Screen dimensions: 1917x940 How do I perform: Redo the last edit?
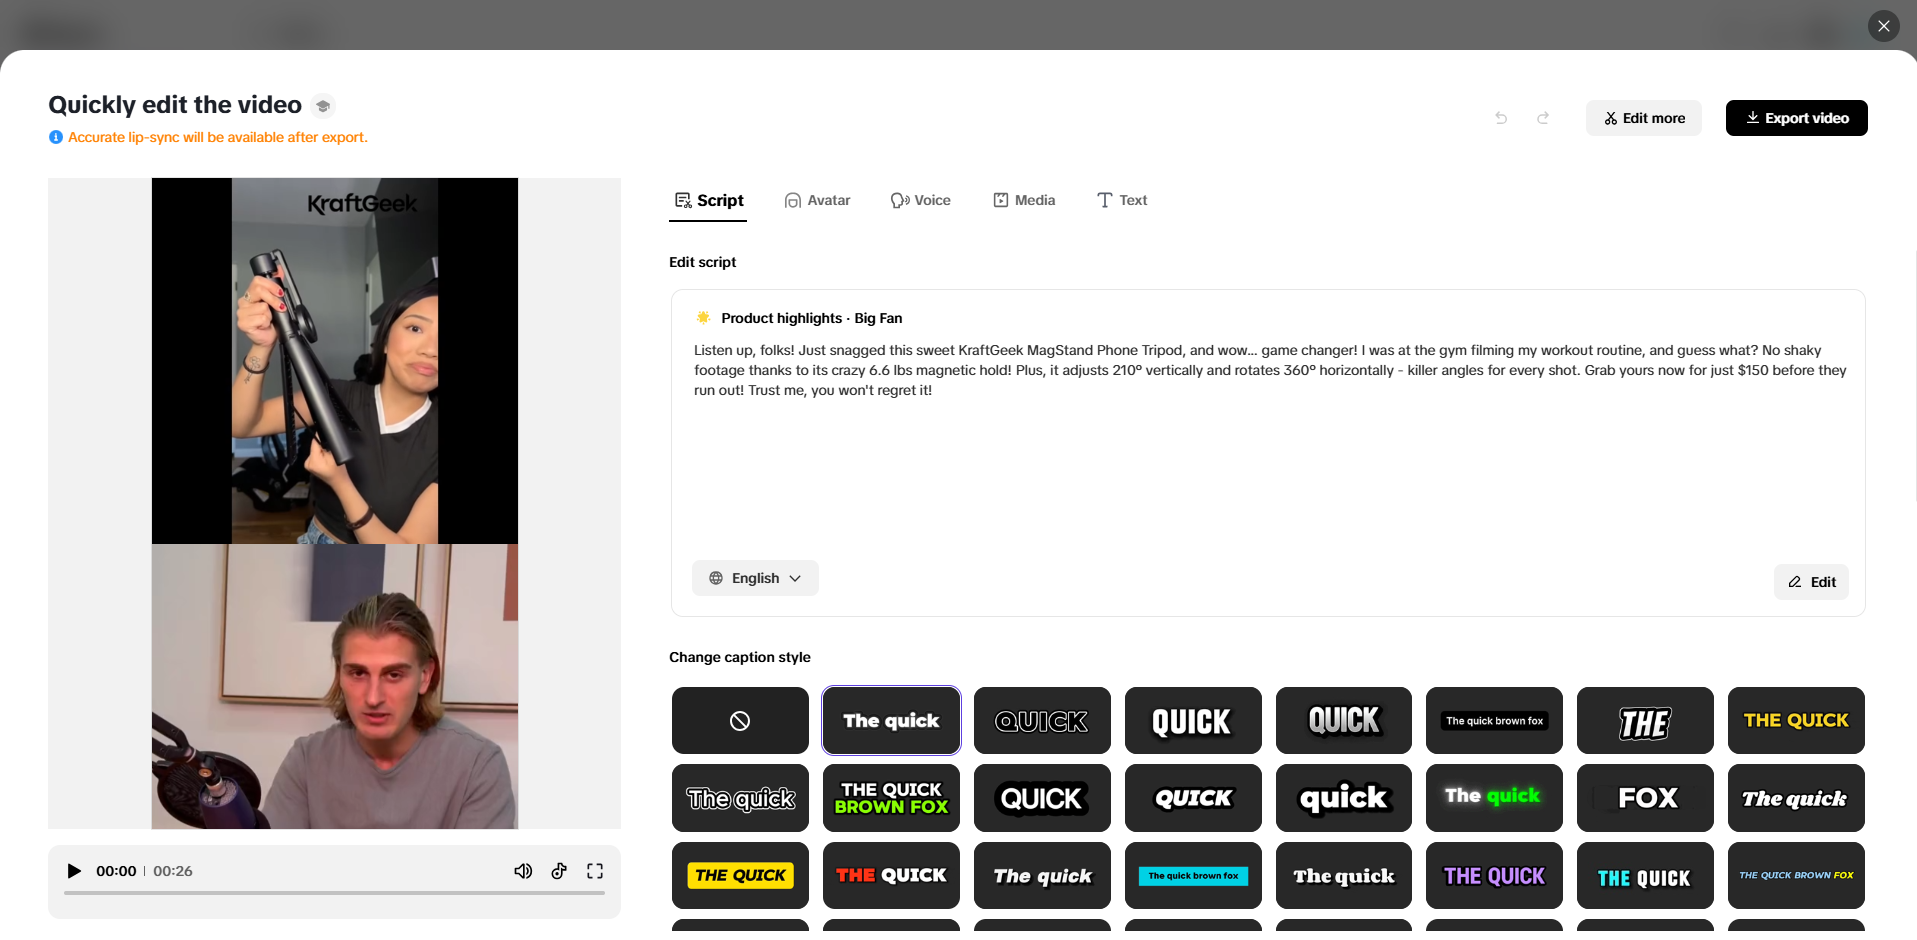pos(1543,117)
